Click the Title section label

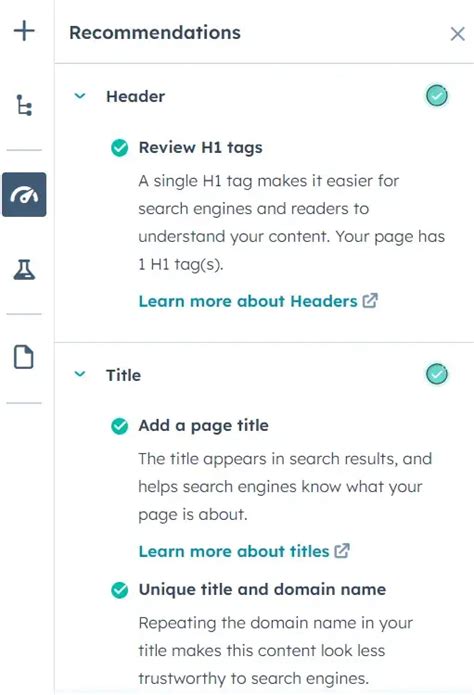click(x=123, y=375)
